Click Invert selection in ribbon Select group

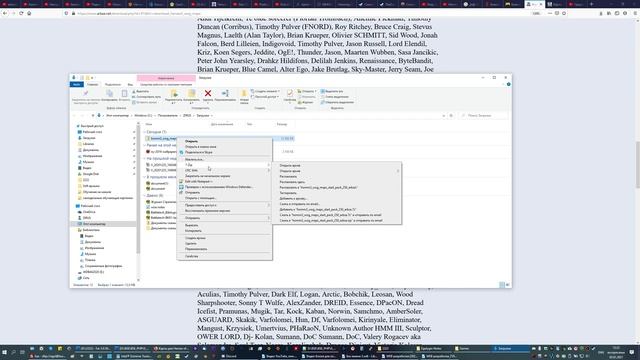click(337, 102)
